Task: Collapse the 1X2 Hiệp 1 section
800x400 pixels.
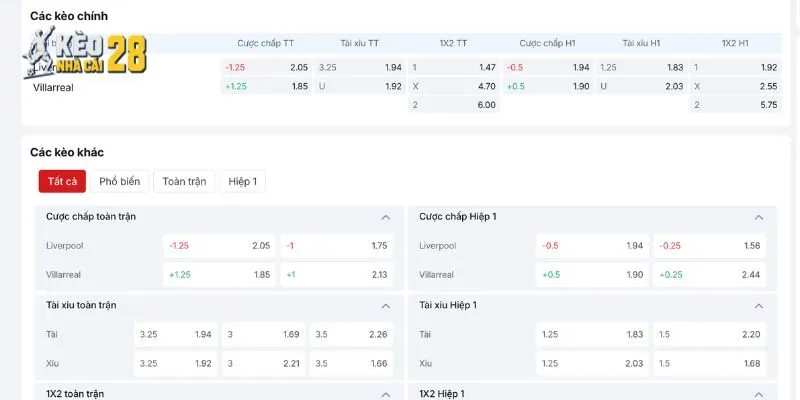Action: click(x=759, y=394)
